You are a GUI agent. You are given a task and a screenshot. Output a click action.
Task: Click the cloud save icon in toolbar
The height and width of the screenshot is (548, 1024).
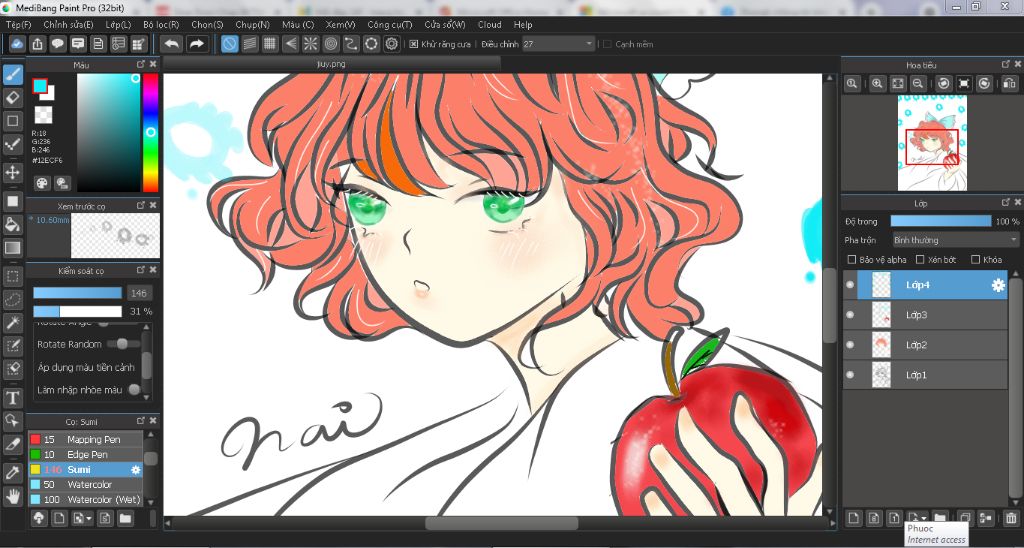[x=18, y=44]
